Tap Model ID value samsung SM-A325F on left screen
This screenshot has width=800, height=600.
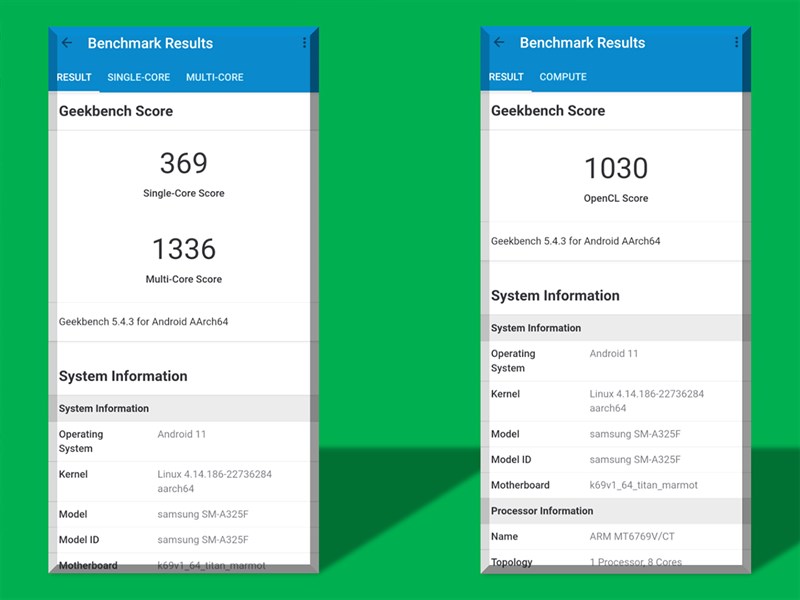[x=203, y=540]
